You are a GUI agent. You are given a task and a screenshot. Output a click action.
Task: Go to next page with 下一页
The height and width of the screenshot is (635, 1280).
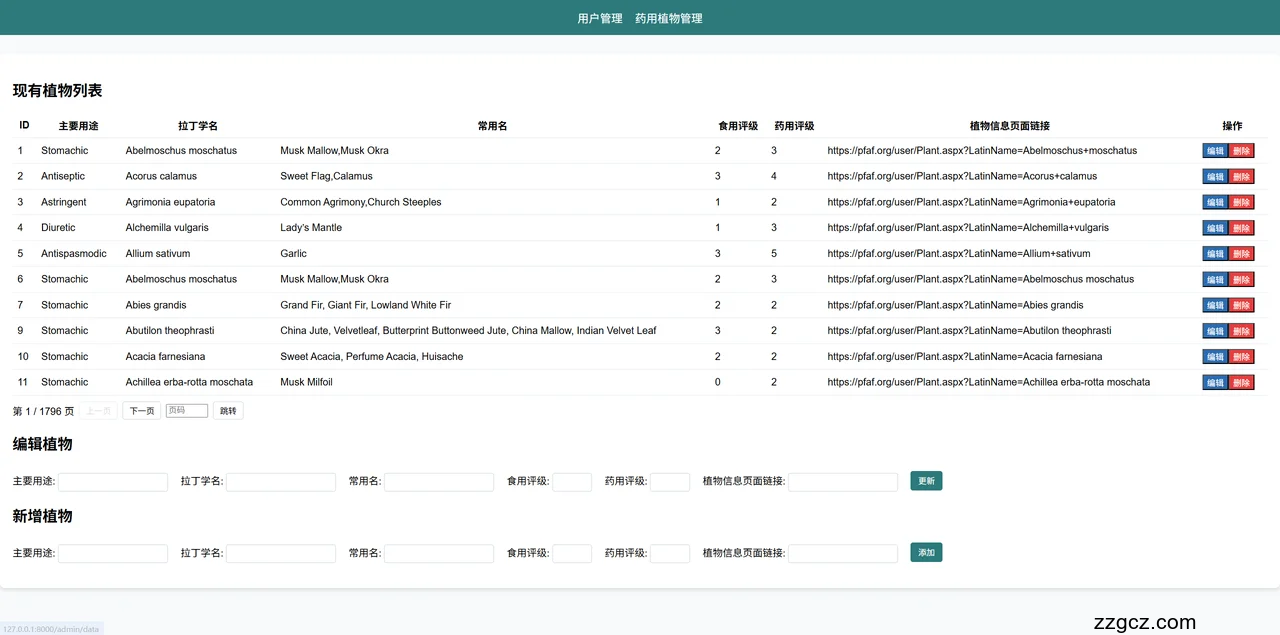coord(141,411)
